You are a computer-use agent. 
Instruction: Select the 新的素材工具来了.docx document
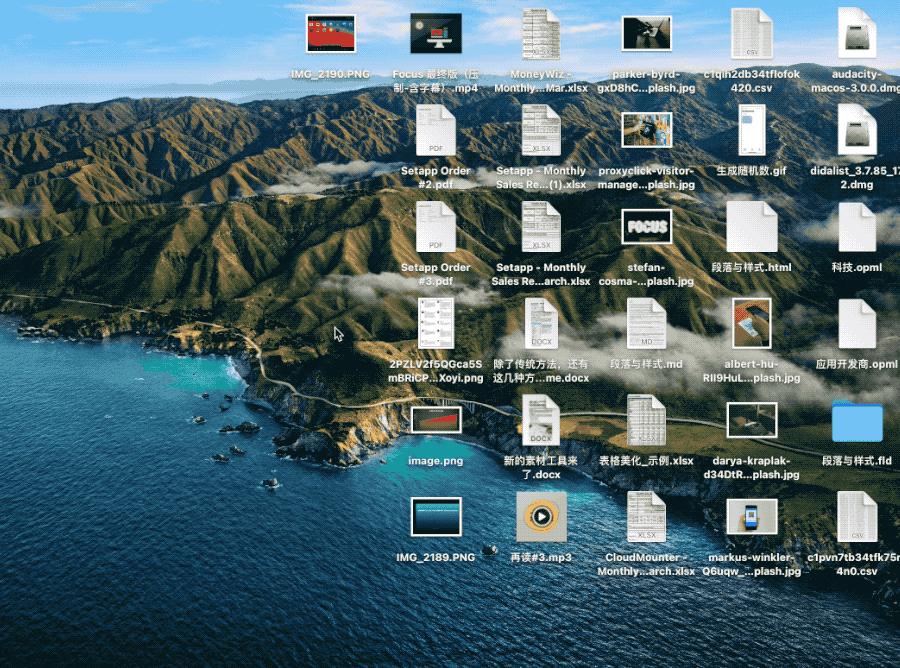(541, 421)
